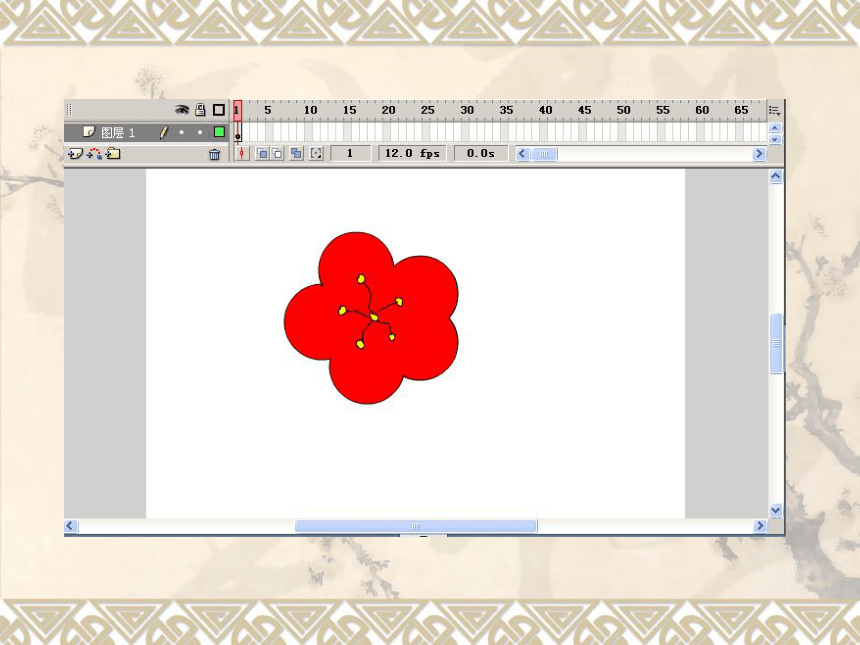The width and height of the screenshot is (860, 645).
Task: Click the timeline panel drag gripper
Action: (x=69, y=110)
